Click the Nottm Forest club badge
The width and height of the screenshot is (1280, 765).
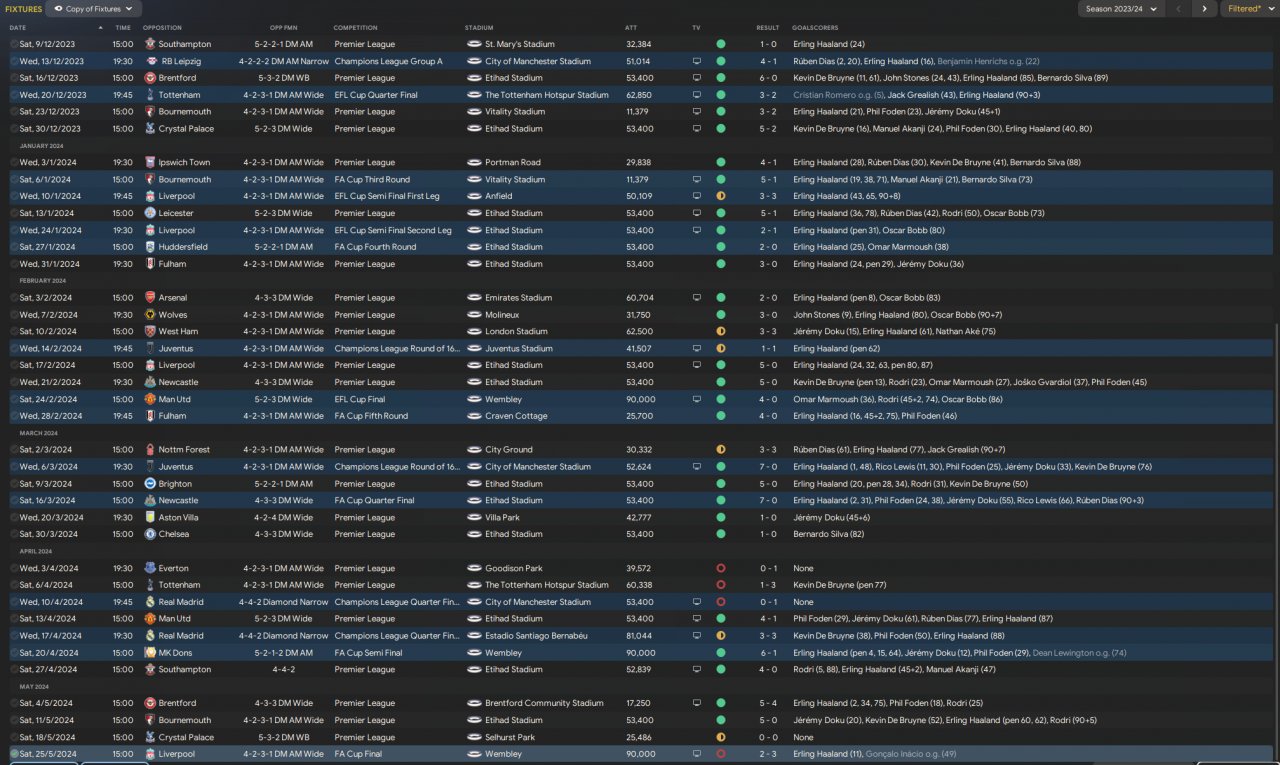pos(150,450)
